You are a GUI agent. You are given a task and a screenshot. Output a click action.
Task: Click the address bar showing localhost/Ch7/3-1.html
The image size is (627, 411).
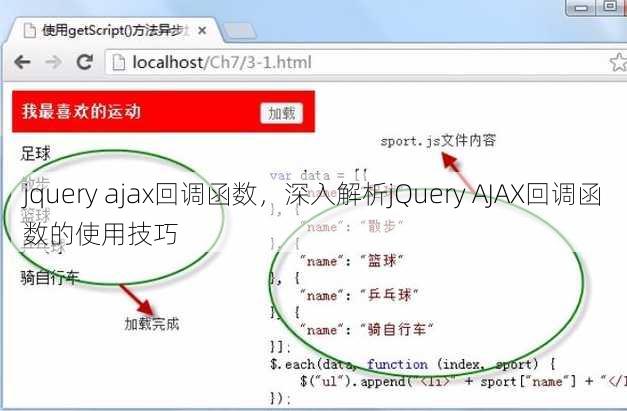click(366, 62)
